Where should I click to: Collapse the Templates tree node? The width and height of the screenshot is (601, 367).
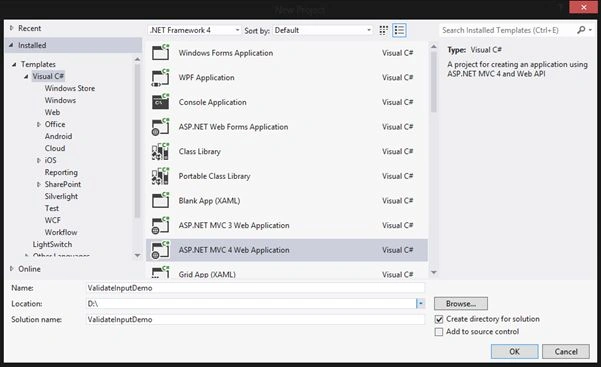(x=14, y=64)
